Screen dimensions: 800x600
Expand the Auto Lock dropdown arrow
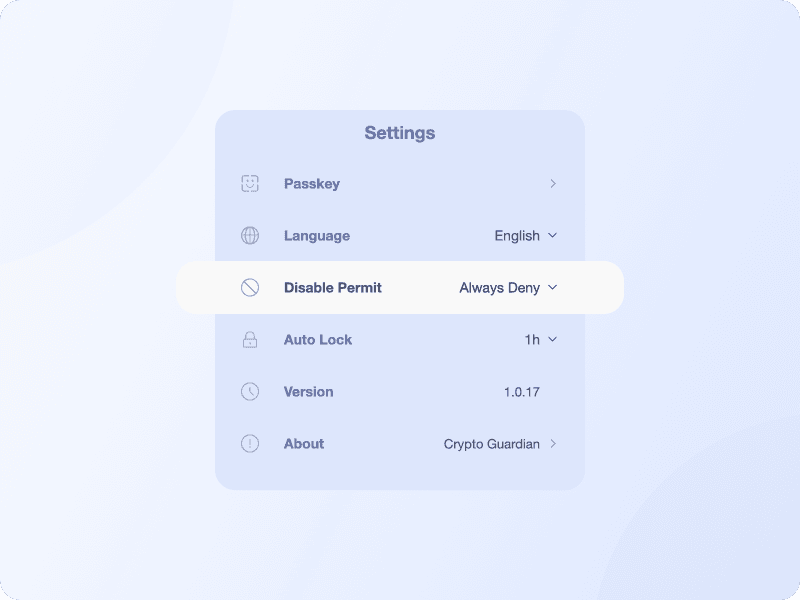tap(553, 340)
